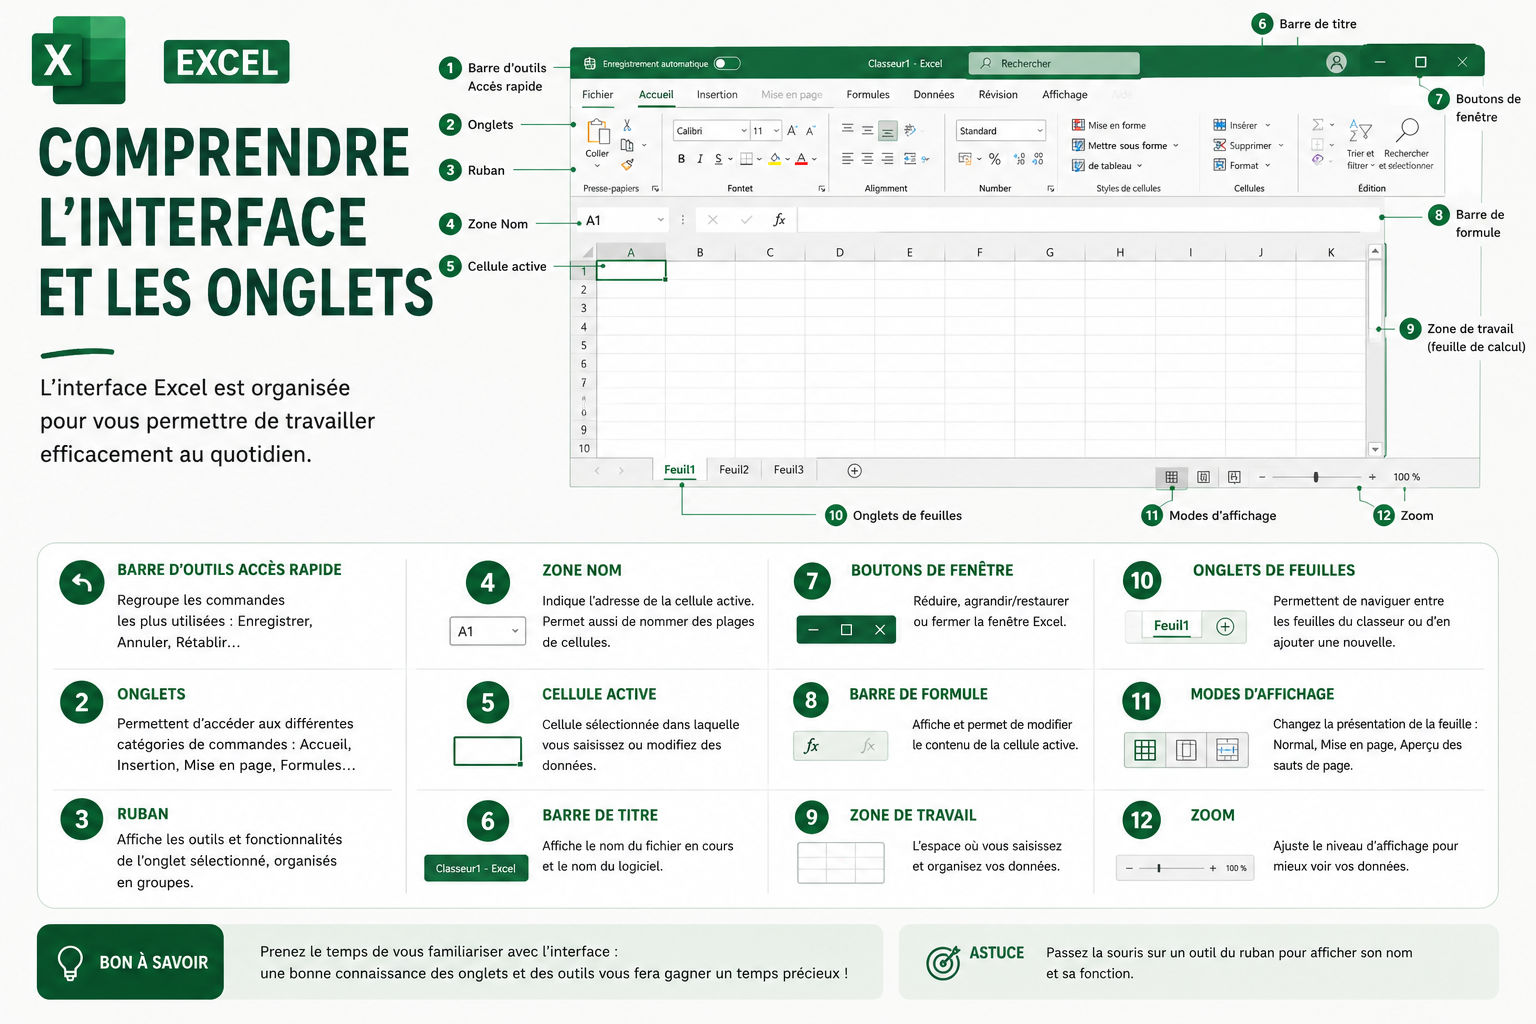Click the cell Borders grid icon
The width and height of the screenshot is (1536, 1024).
click(746, 158)
